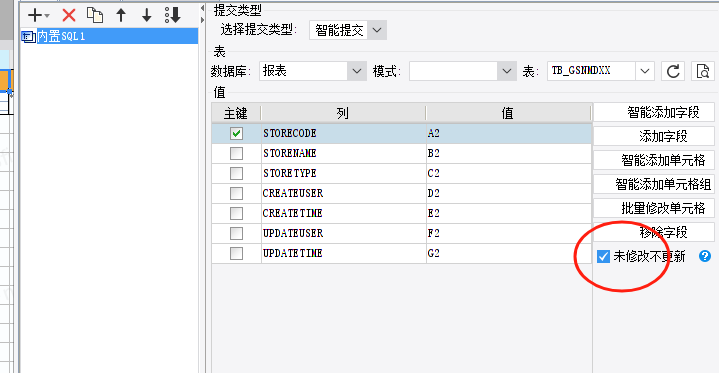The width and height of the screenshot is (719, 373).
Task: Click the 智能添加单元格组 button
Action: pos(654,184)
